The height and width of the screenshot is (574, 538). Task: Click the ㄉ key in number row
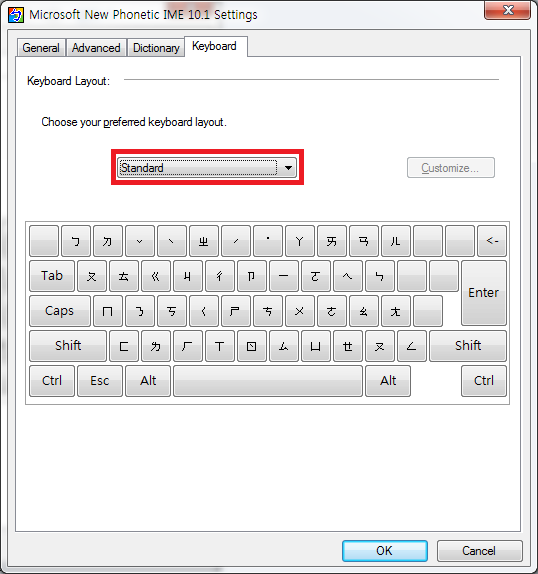tap(108, 241)
